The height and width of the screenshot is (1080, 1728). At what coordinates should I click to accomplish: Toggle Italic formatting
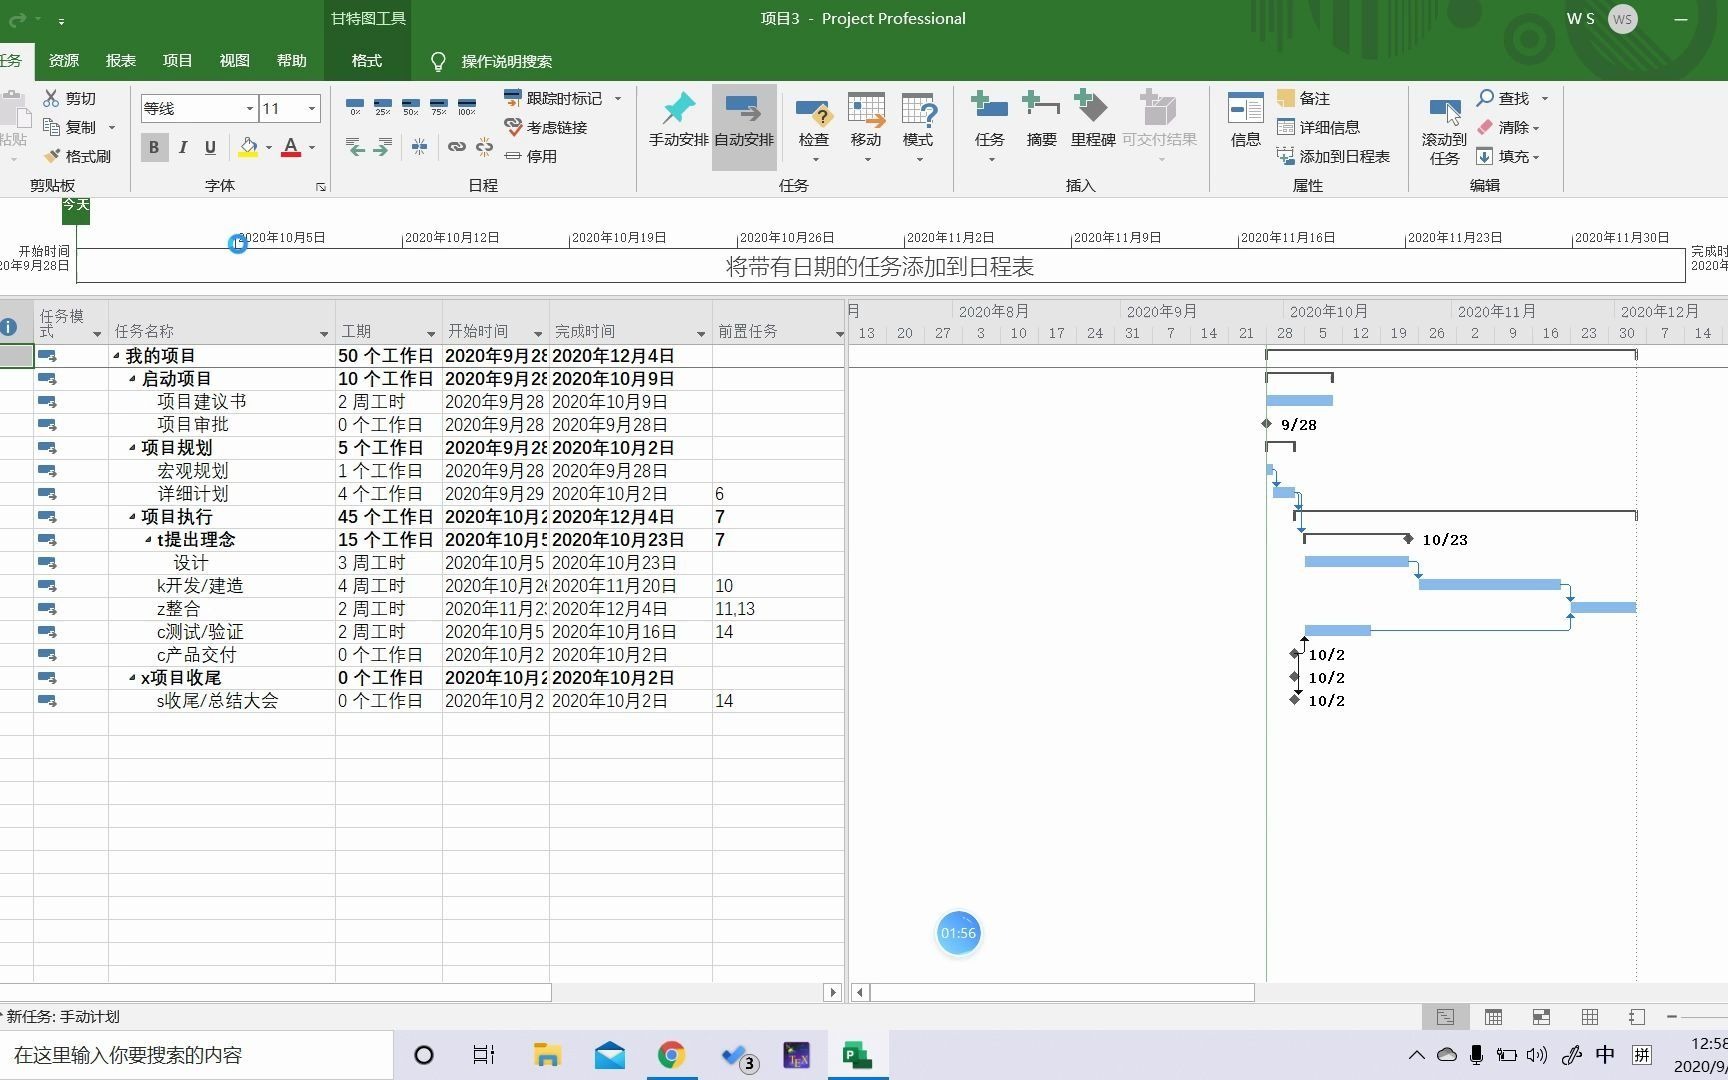(182, 147)
